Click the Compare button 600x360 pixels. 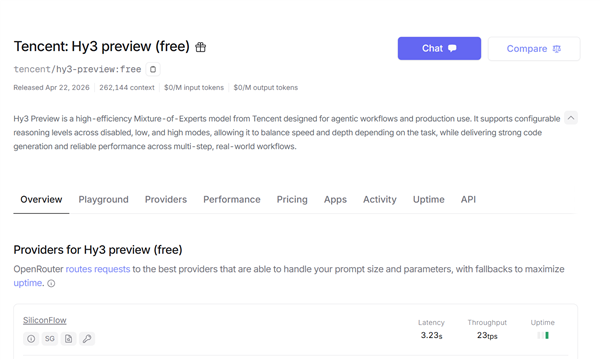[x=534, y=49]
